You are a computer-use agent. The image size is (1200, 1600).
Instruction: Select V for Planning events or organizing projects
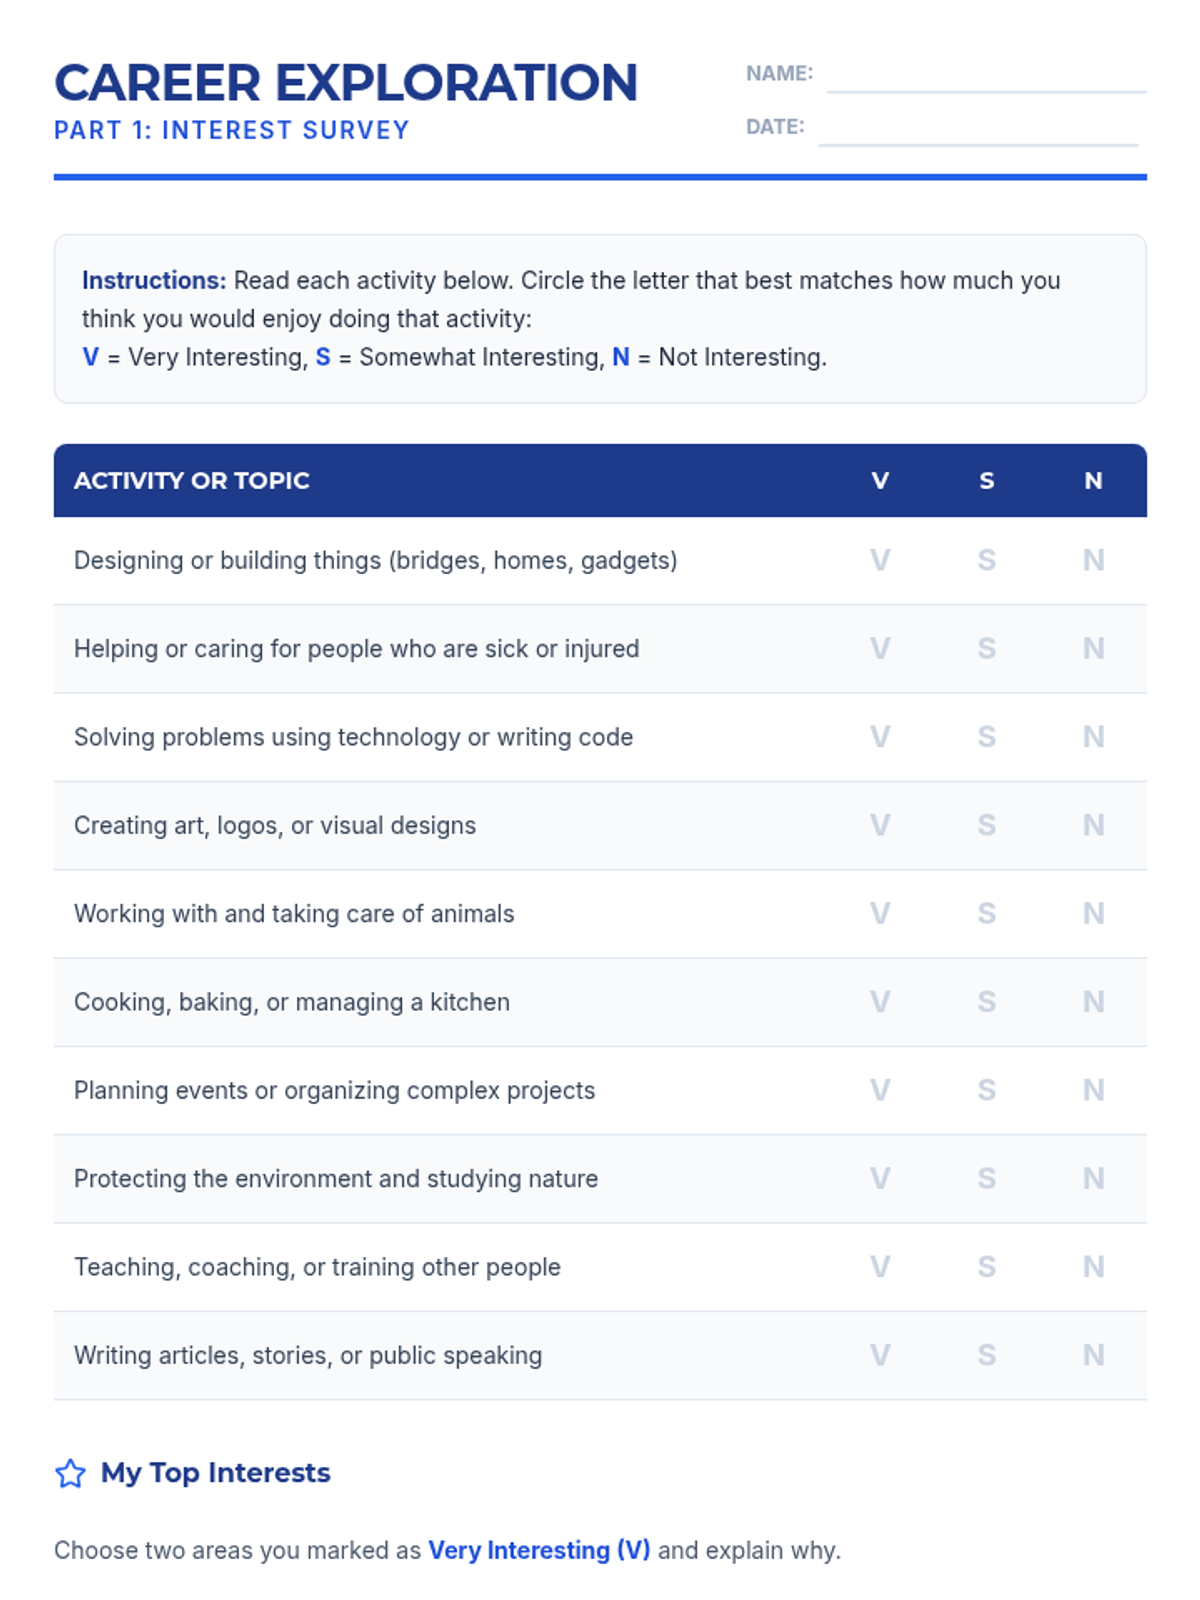click(x=880, y=1090)
